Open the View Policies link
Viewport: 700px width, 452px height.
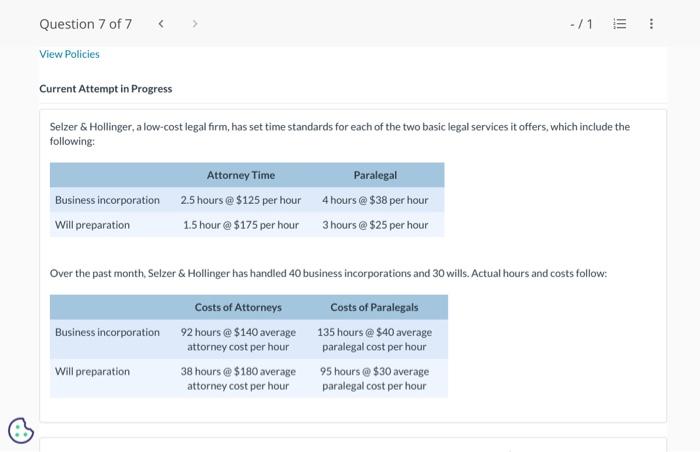coord(69,54)
